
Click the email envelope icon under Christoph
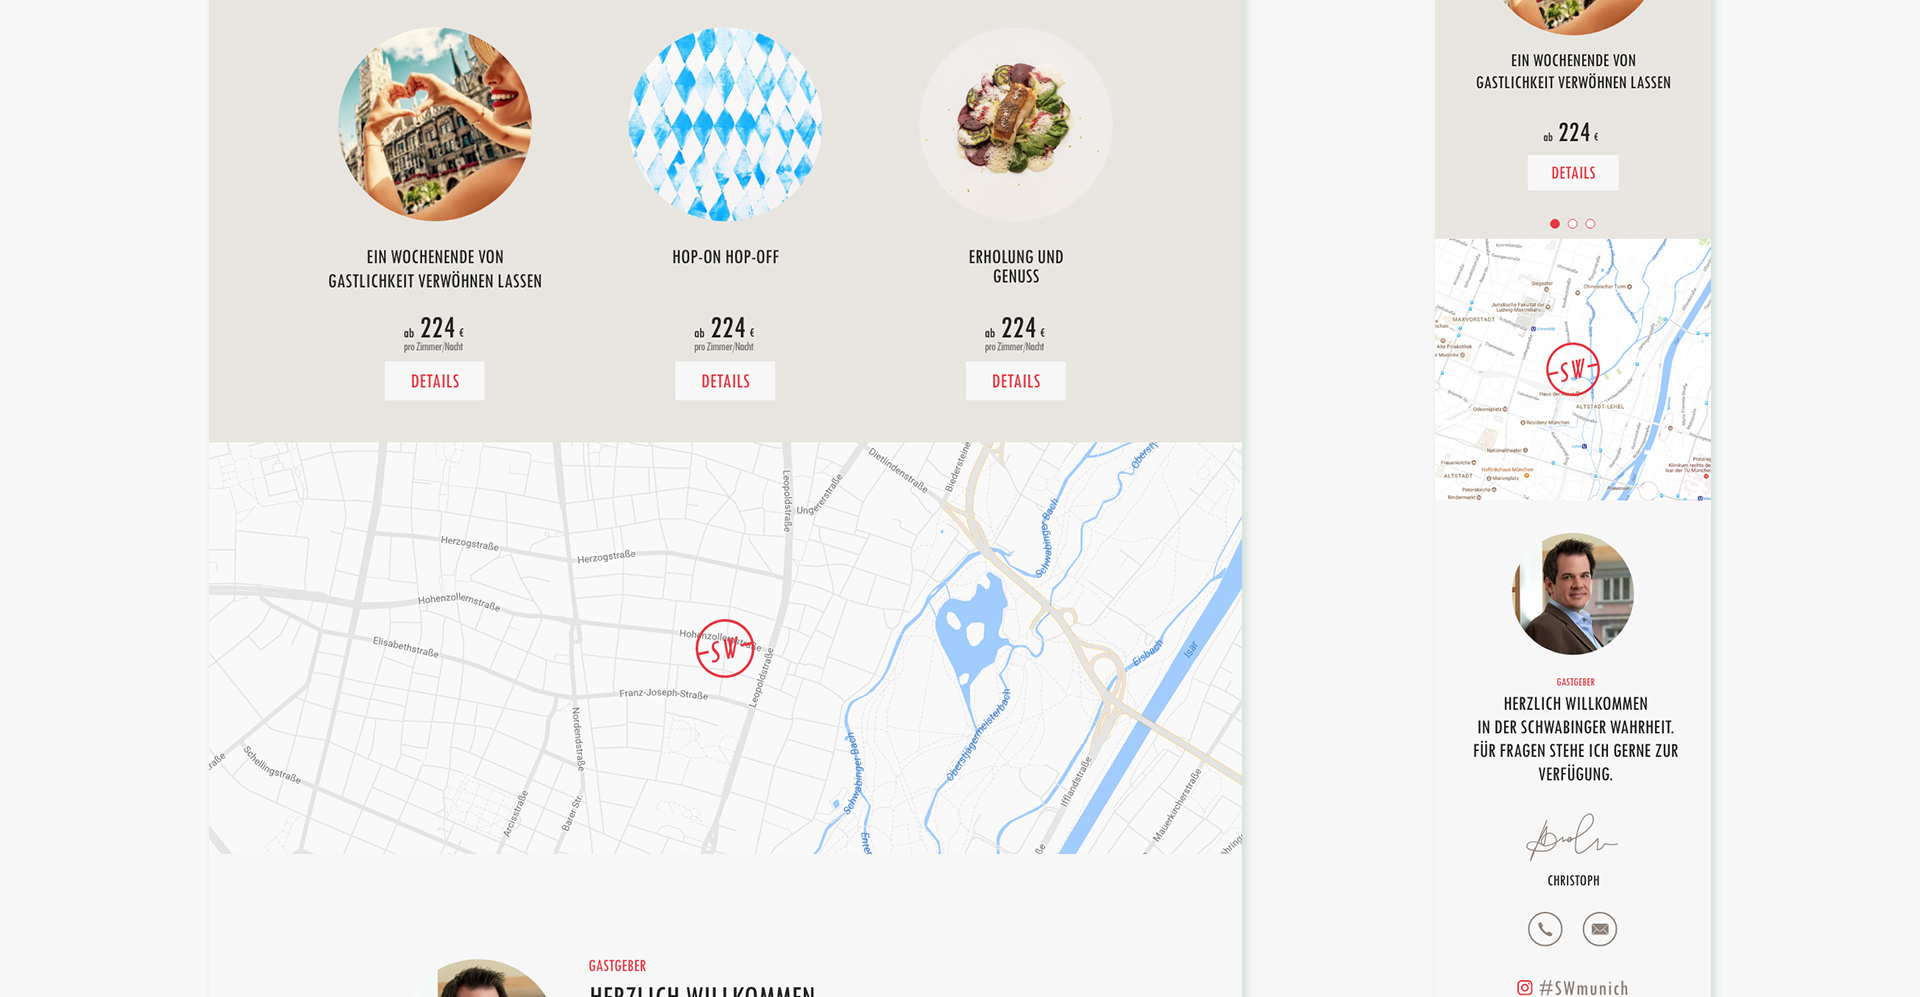click(x=1600, y=929)
